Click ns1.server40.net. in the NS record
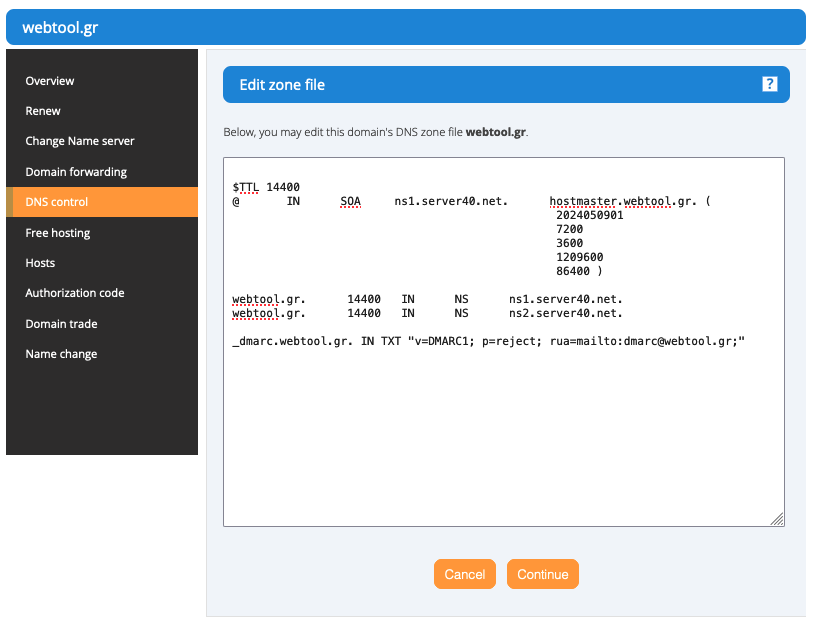Image resolution: width=815 pixels, height=625 pixels. coord(566,300)
